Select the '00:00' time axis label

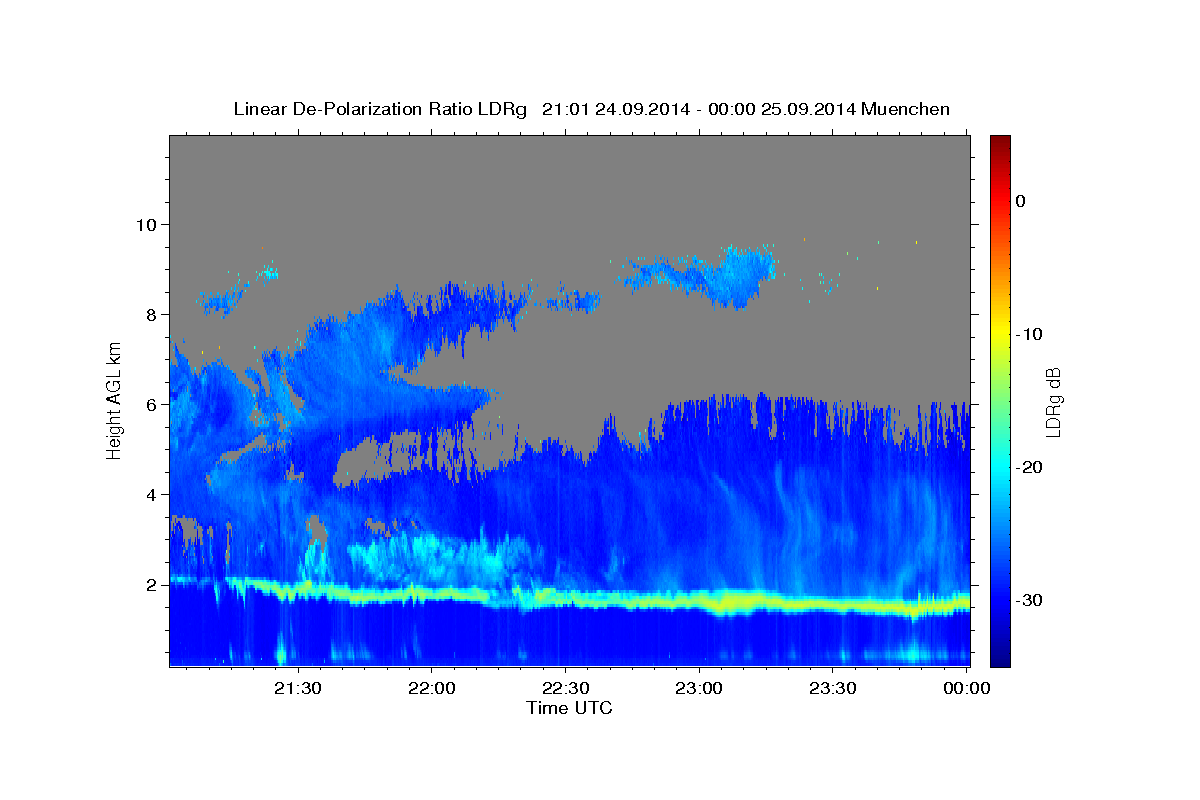coord(968,688)
